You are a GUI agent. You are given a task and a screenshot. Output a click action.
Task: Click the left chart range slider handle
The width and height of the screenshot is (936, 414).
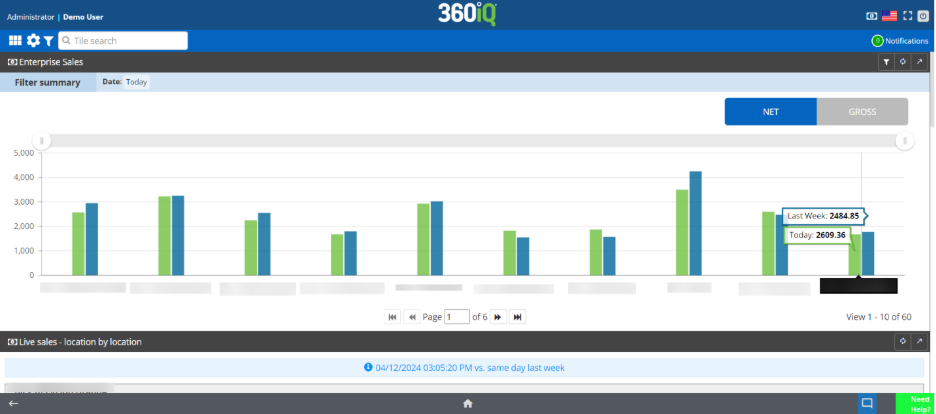[41, 141]
